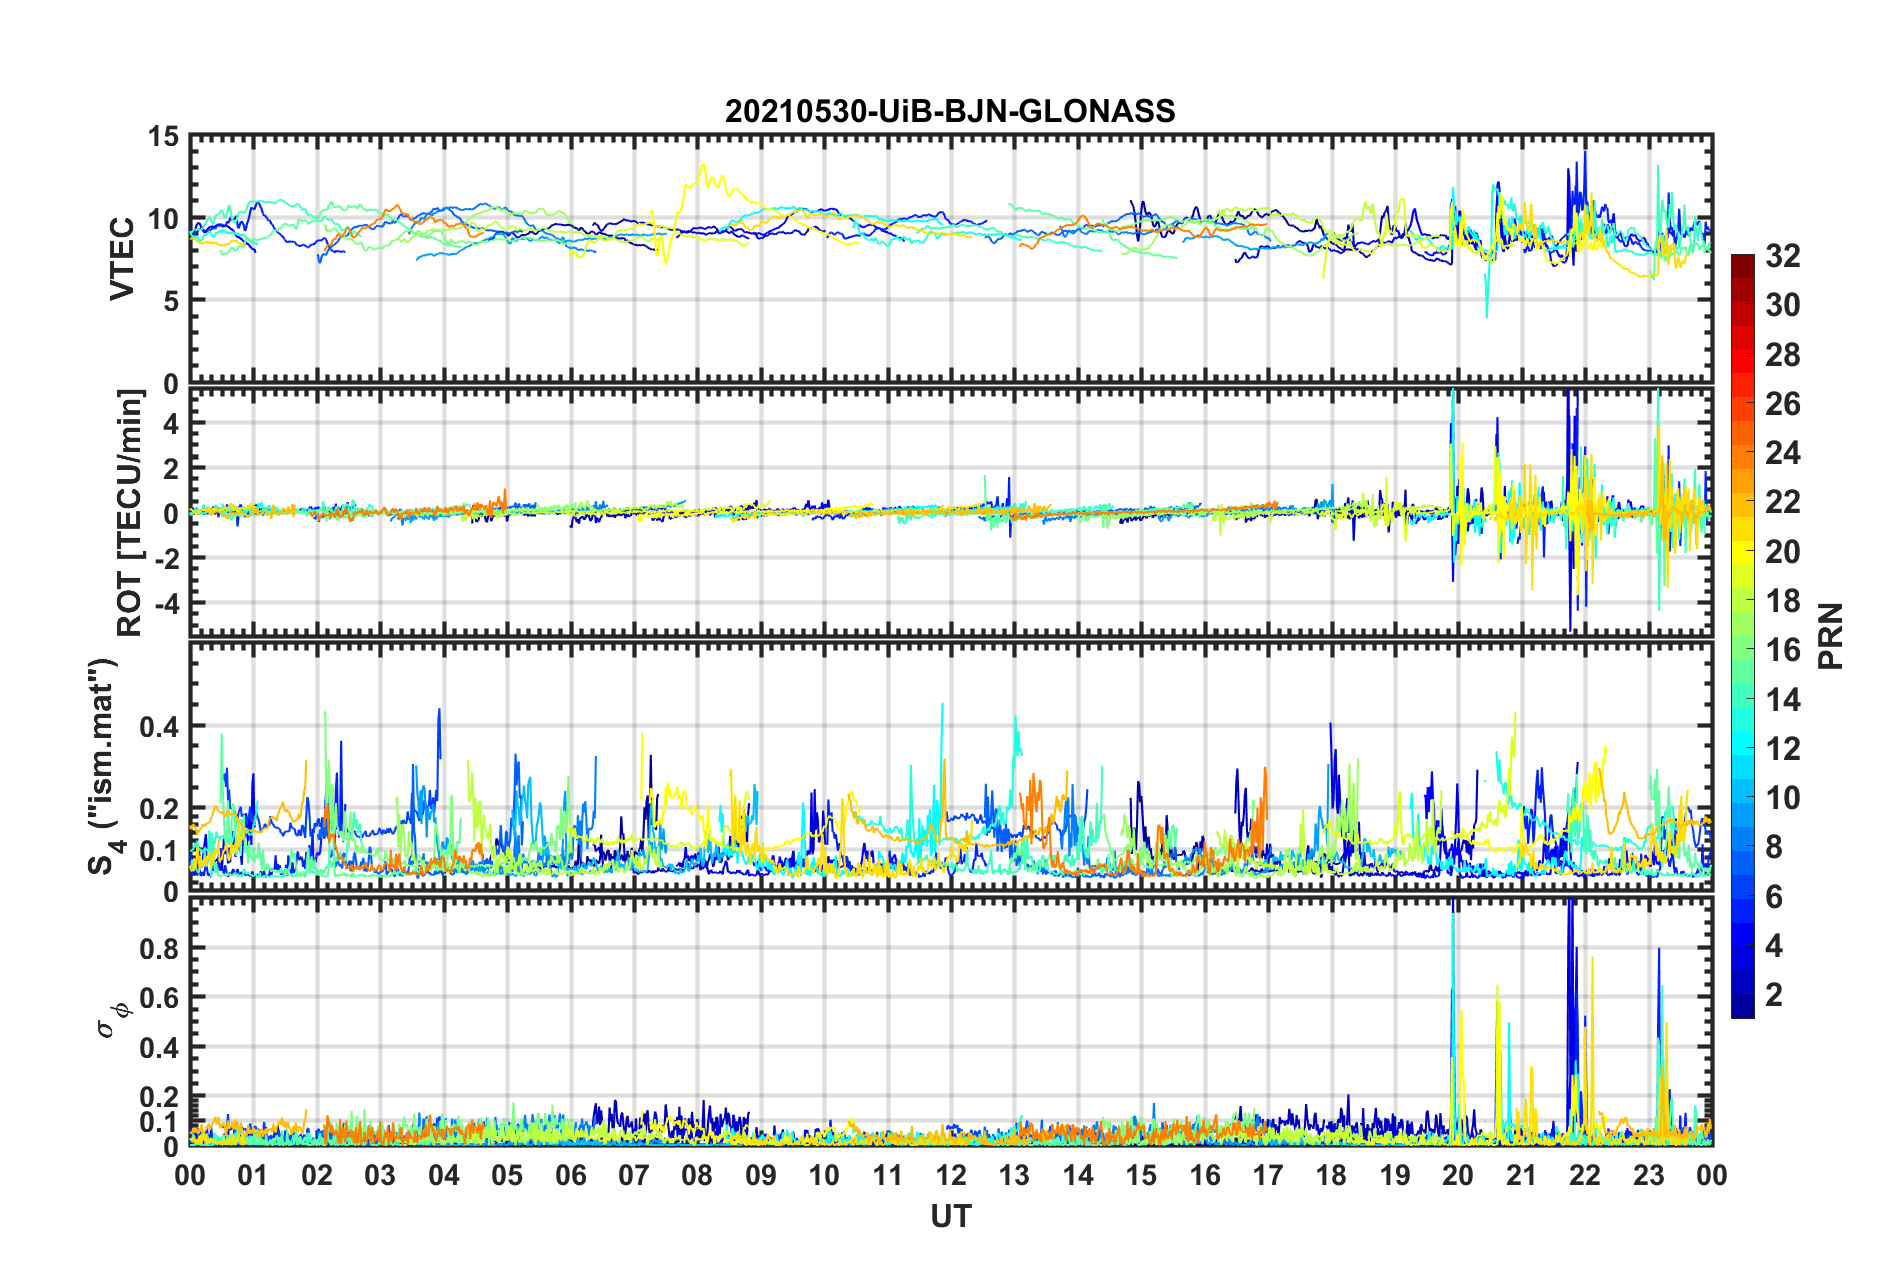Click x-axis tick label 22

[x=1585, y=1175]
